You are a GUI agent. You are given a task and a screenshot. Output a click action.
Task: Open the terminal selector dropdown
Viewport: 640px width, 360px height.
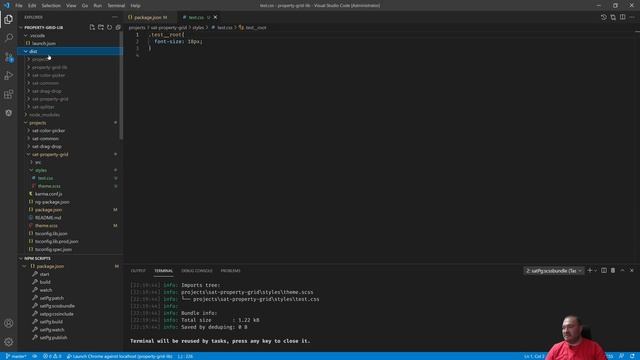553,271
